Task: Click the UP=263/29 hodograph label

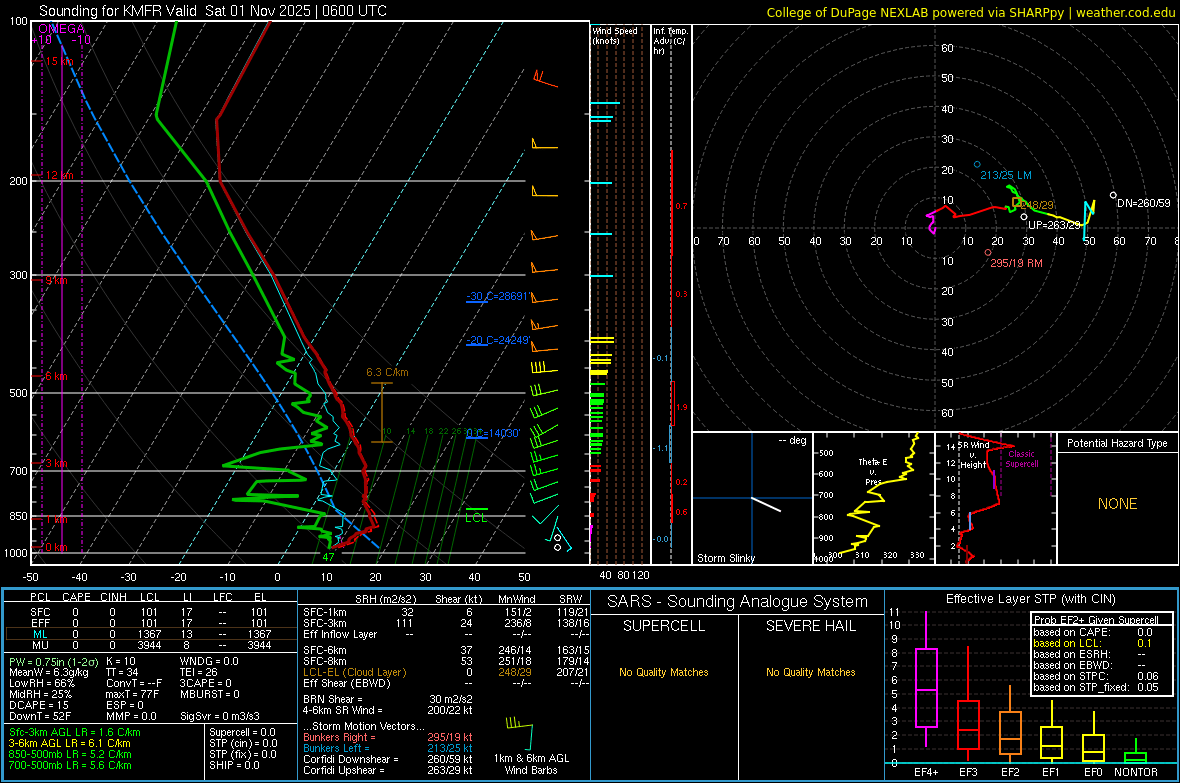Action: (1054, 224)
